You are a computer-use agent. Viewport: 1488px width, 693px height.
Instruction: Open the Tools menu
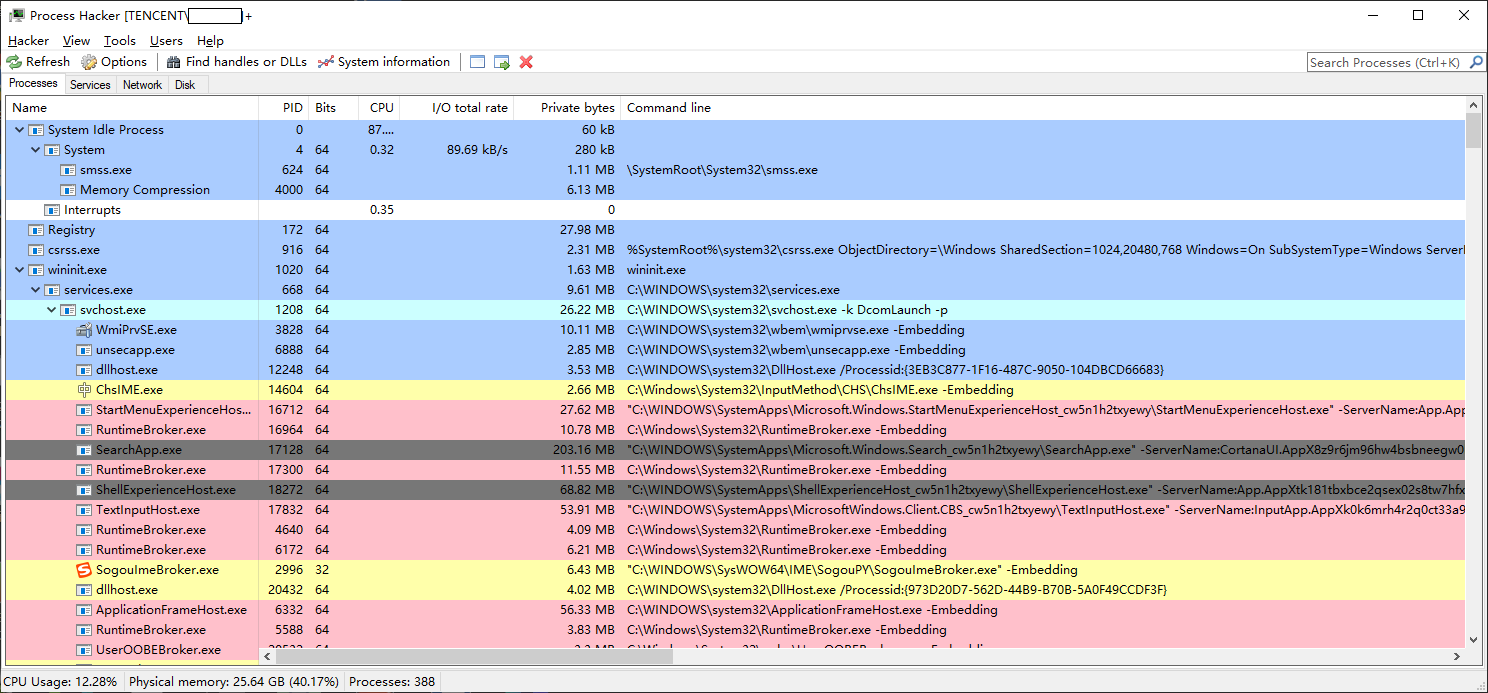point(119,40)
